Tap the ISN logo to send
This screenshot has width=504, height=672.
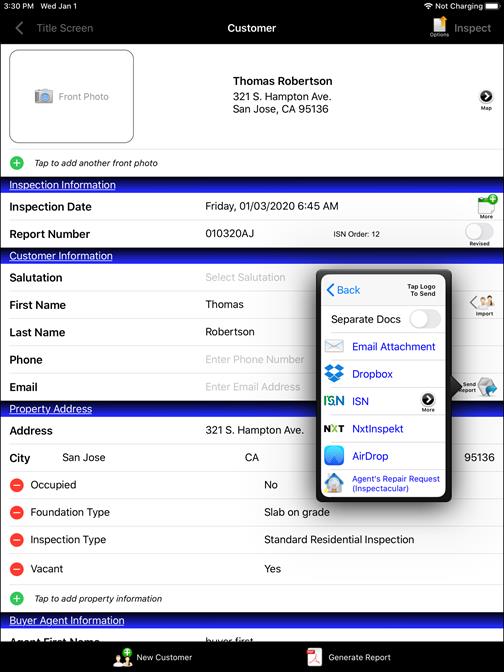pyautogui.click(x=334, y=401)
